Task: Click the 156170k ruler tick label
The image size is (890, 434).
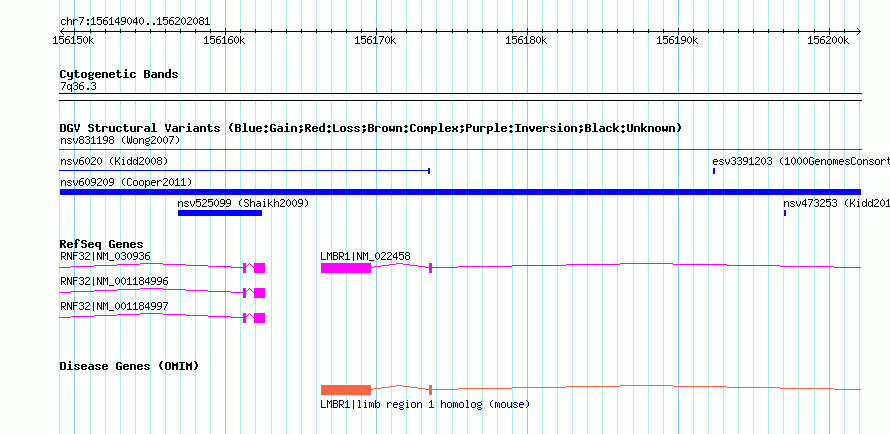Action: click(x=375, y=40)
